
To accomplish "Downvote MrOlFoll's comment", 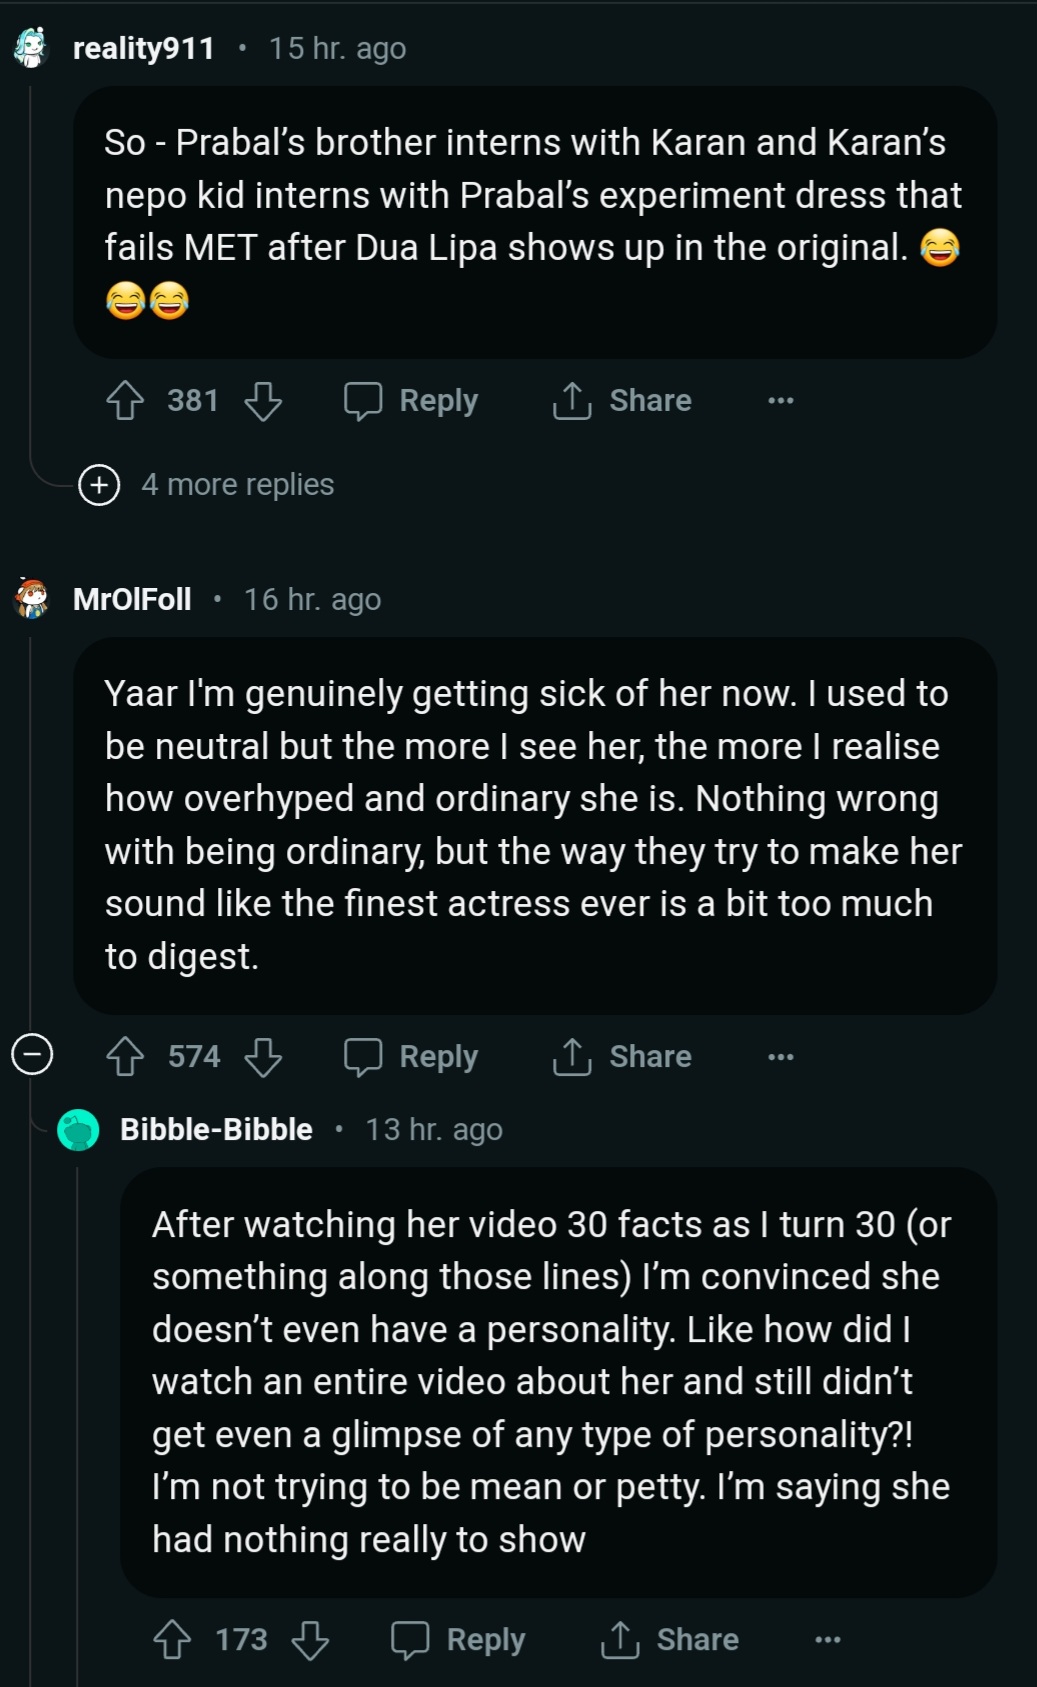I will click(263, 1057).
